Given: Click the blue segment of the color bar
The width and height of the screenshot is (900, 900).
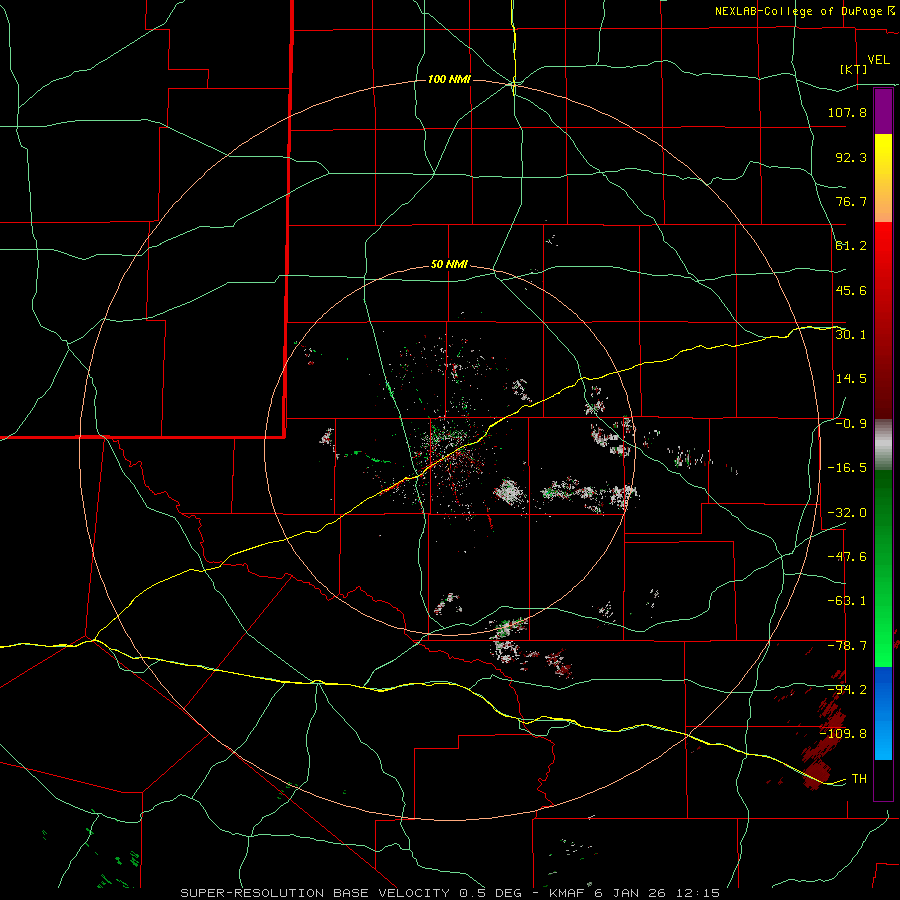Looking at the screenshot, I should [x=883, y=713].
